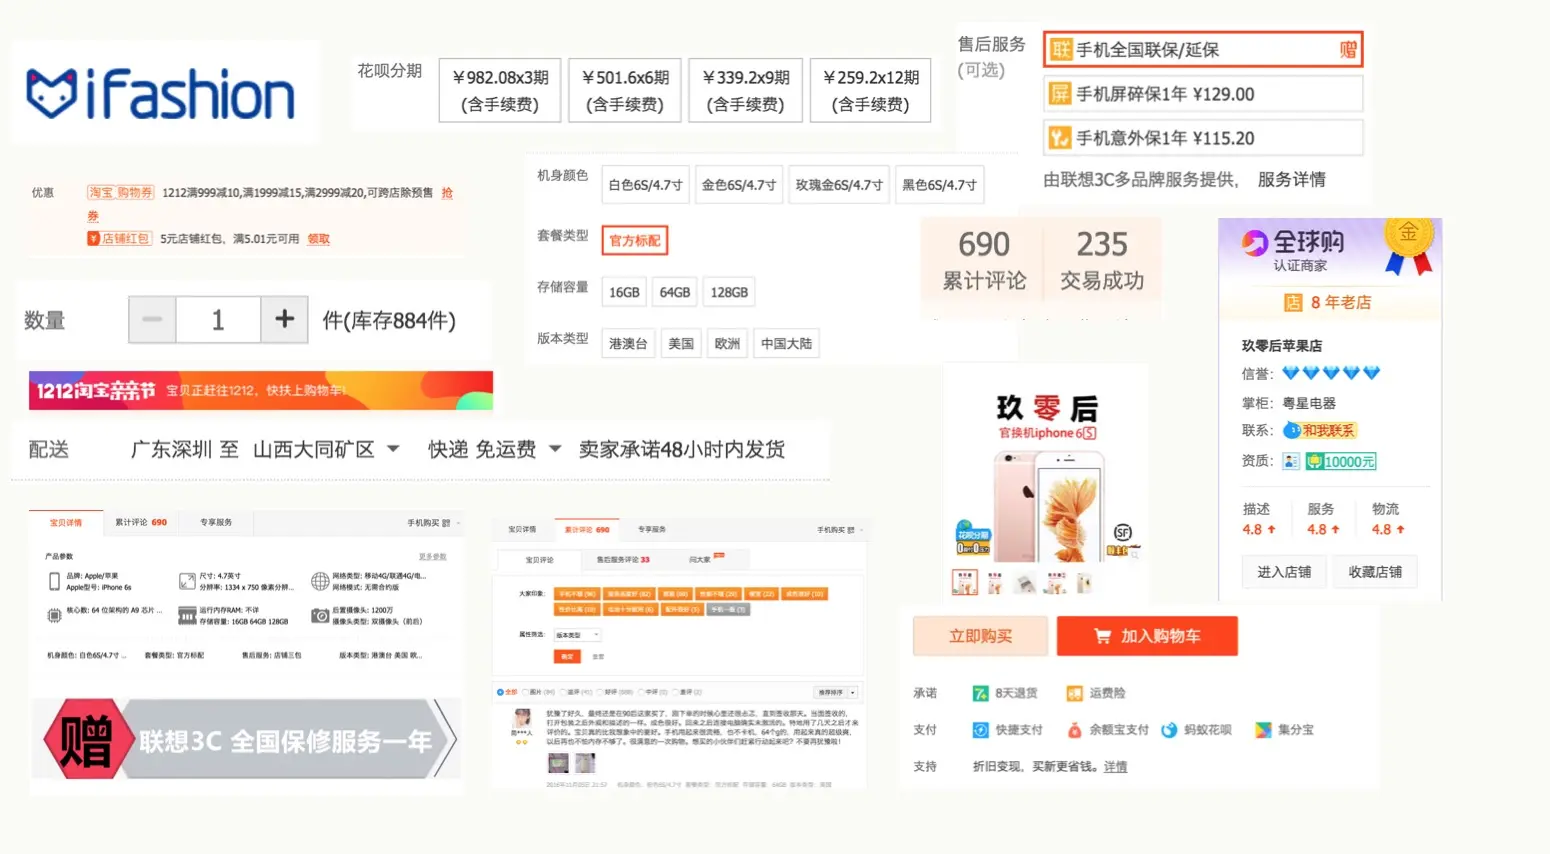Click the 690 累计评论 counter
Viewport: 1550px width, 854px height.
984,260
